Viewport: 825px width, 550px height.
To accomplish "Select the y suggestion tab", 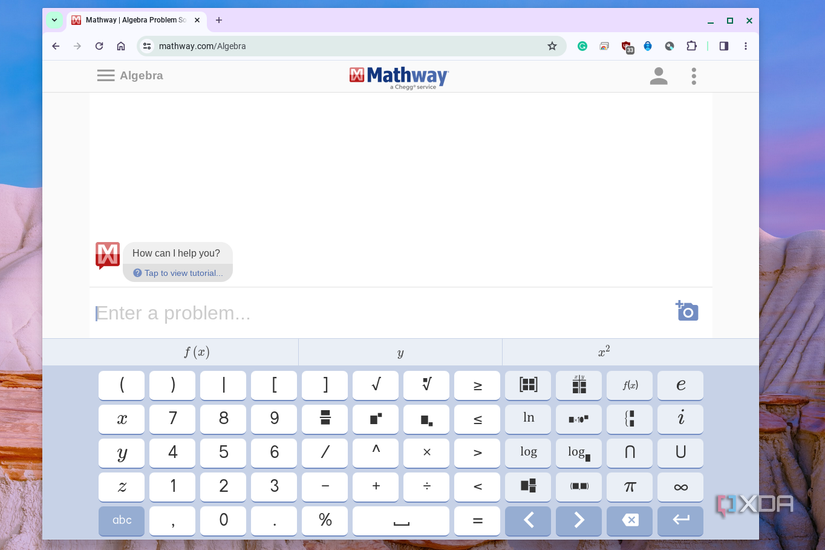I will pos(400,352).
